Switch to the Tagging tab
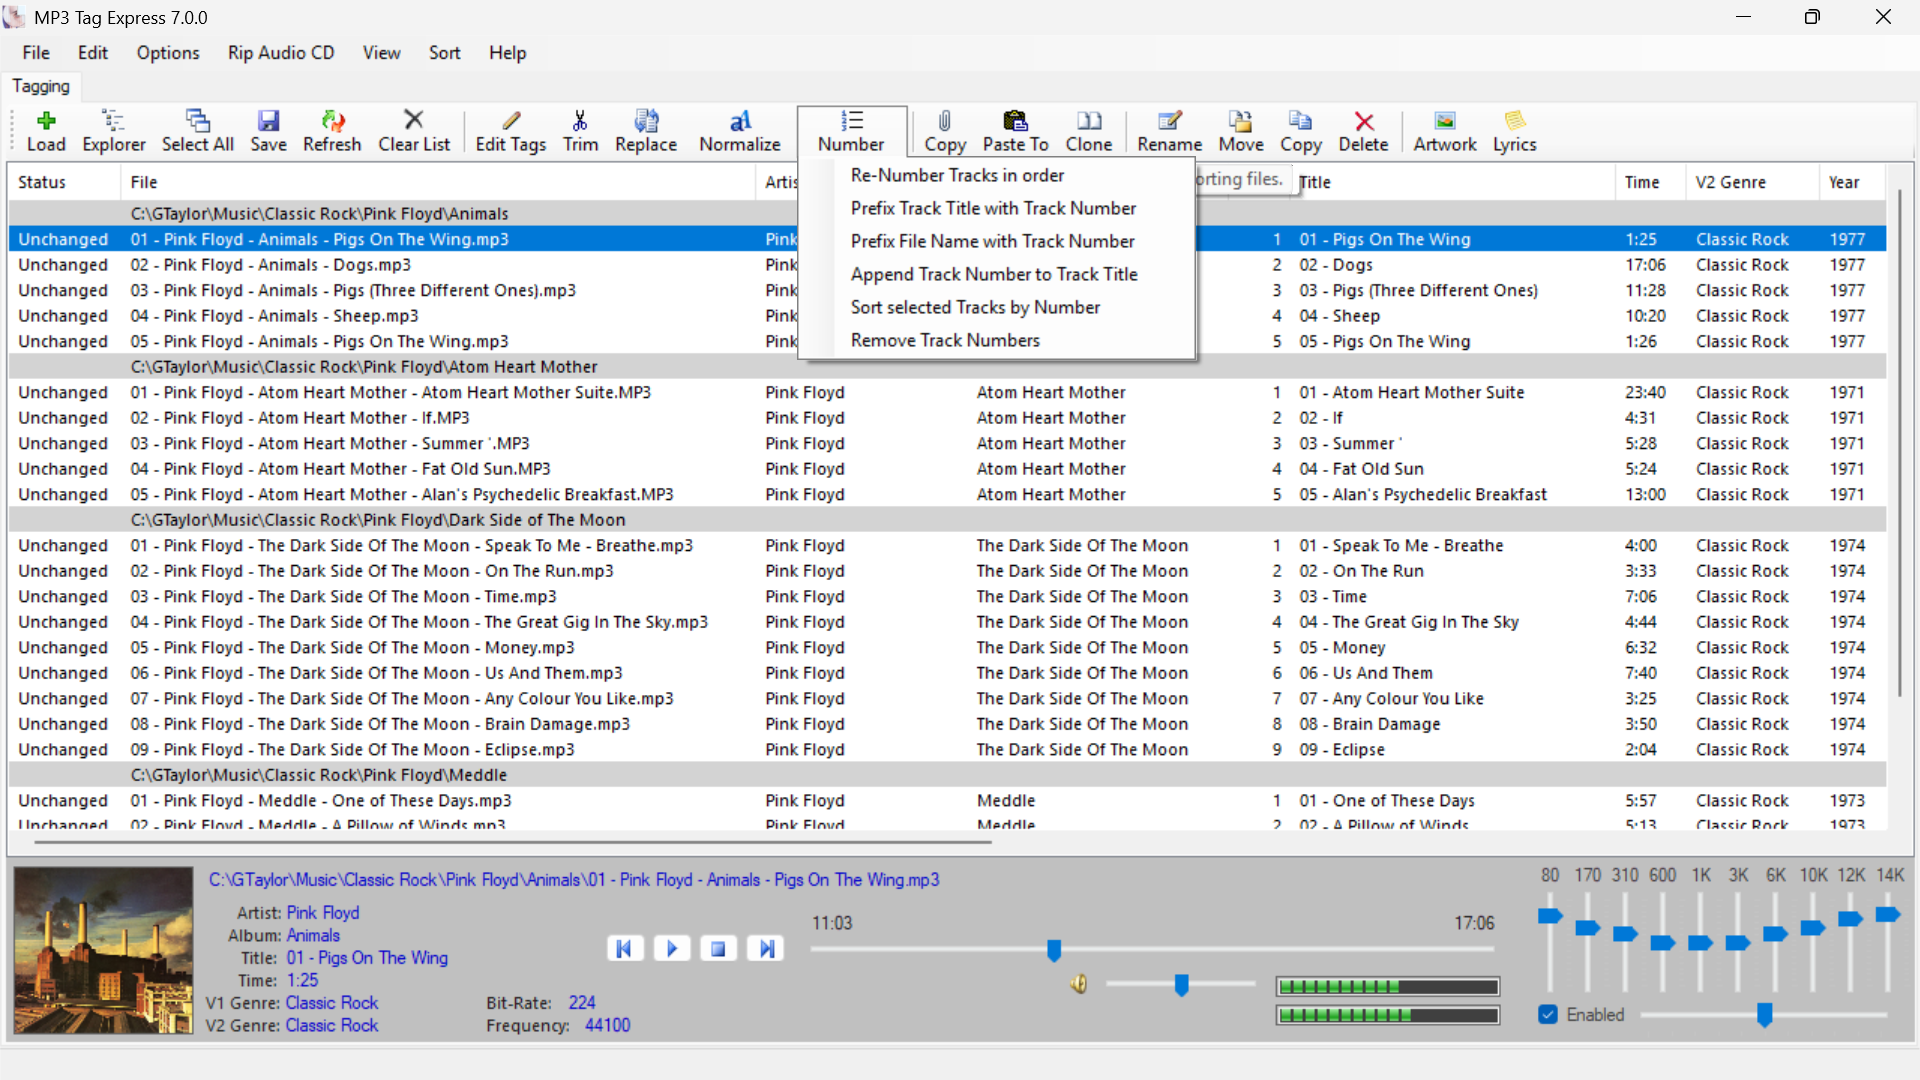Image resolution: width=1920 pixels, height=1080 pixels. 41,87
